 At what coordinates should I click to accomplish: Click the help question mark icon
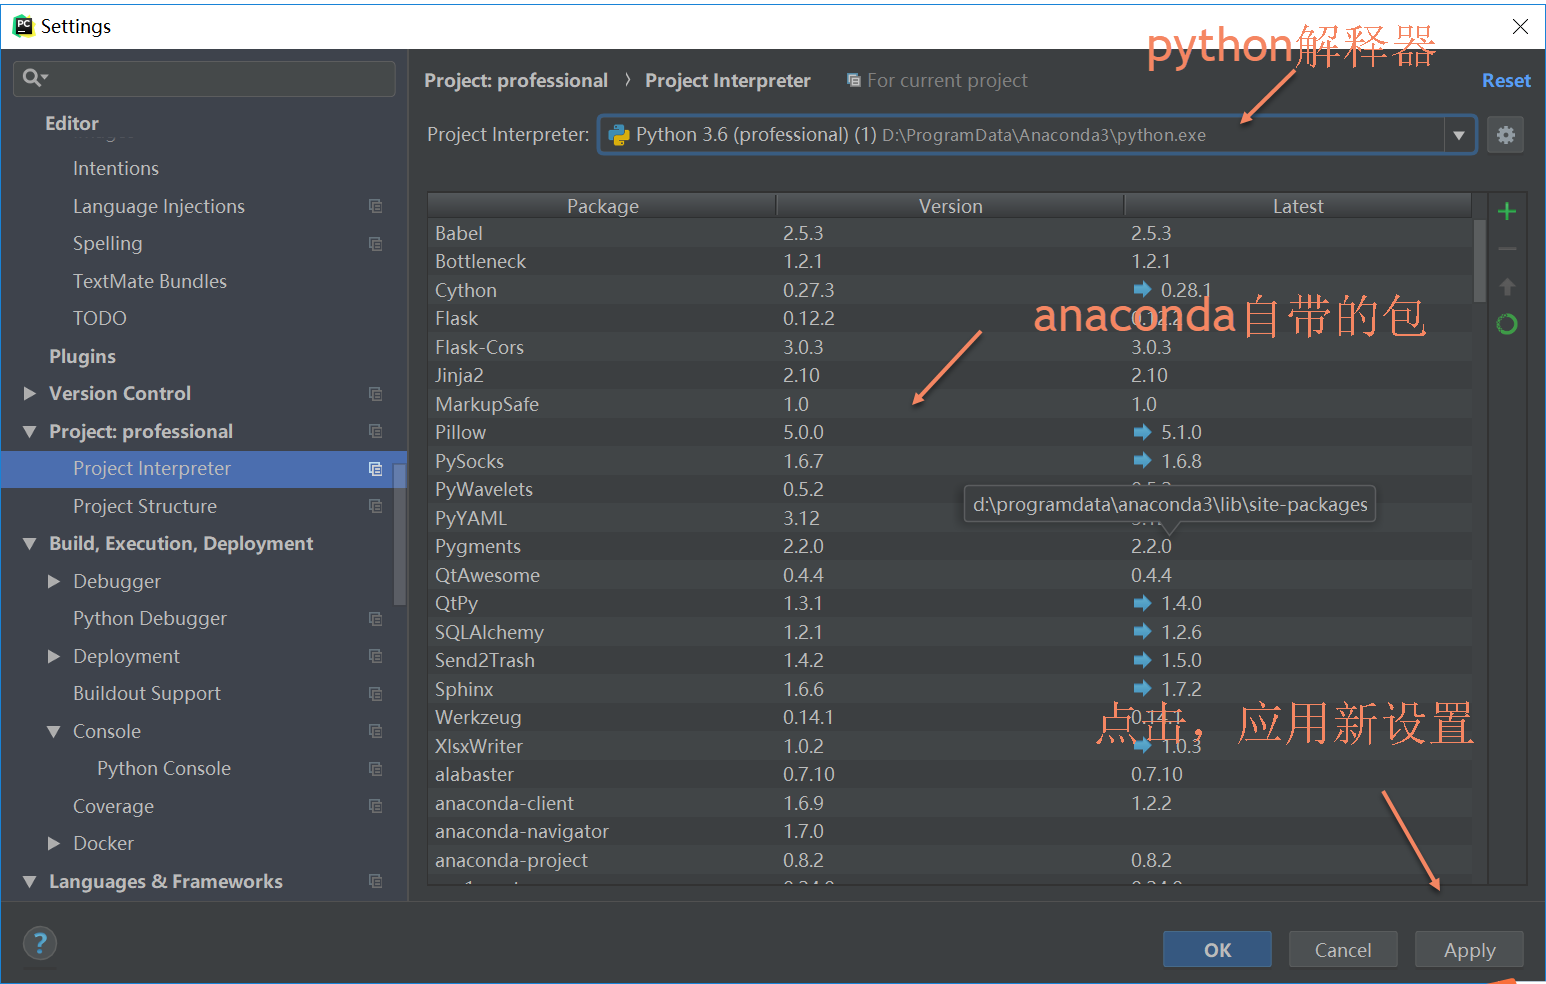[x=40, y=943]
